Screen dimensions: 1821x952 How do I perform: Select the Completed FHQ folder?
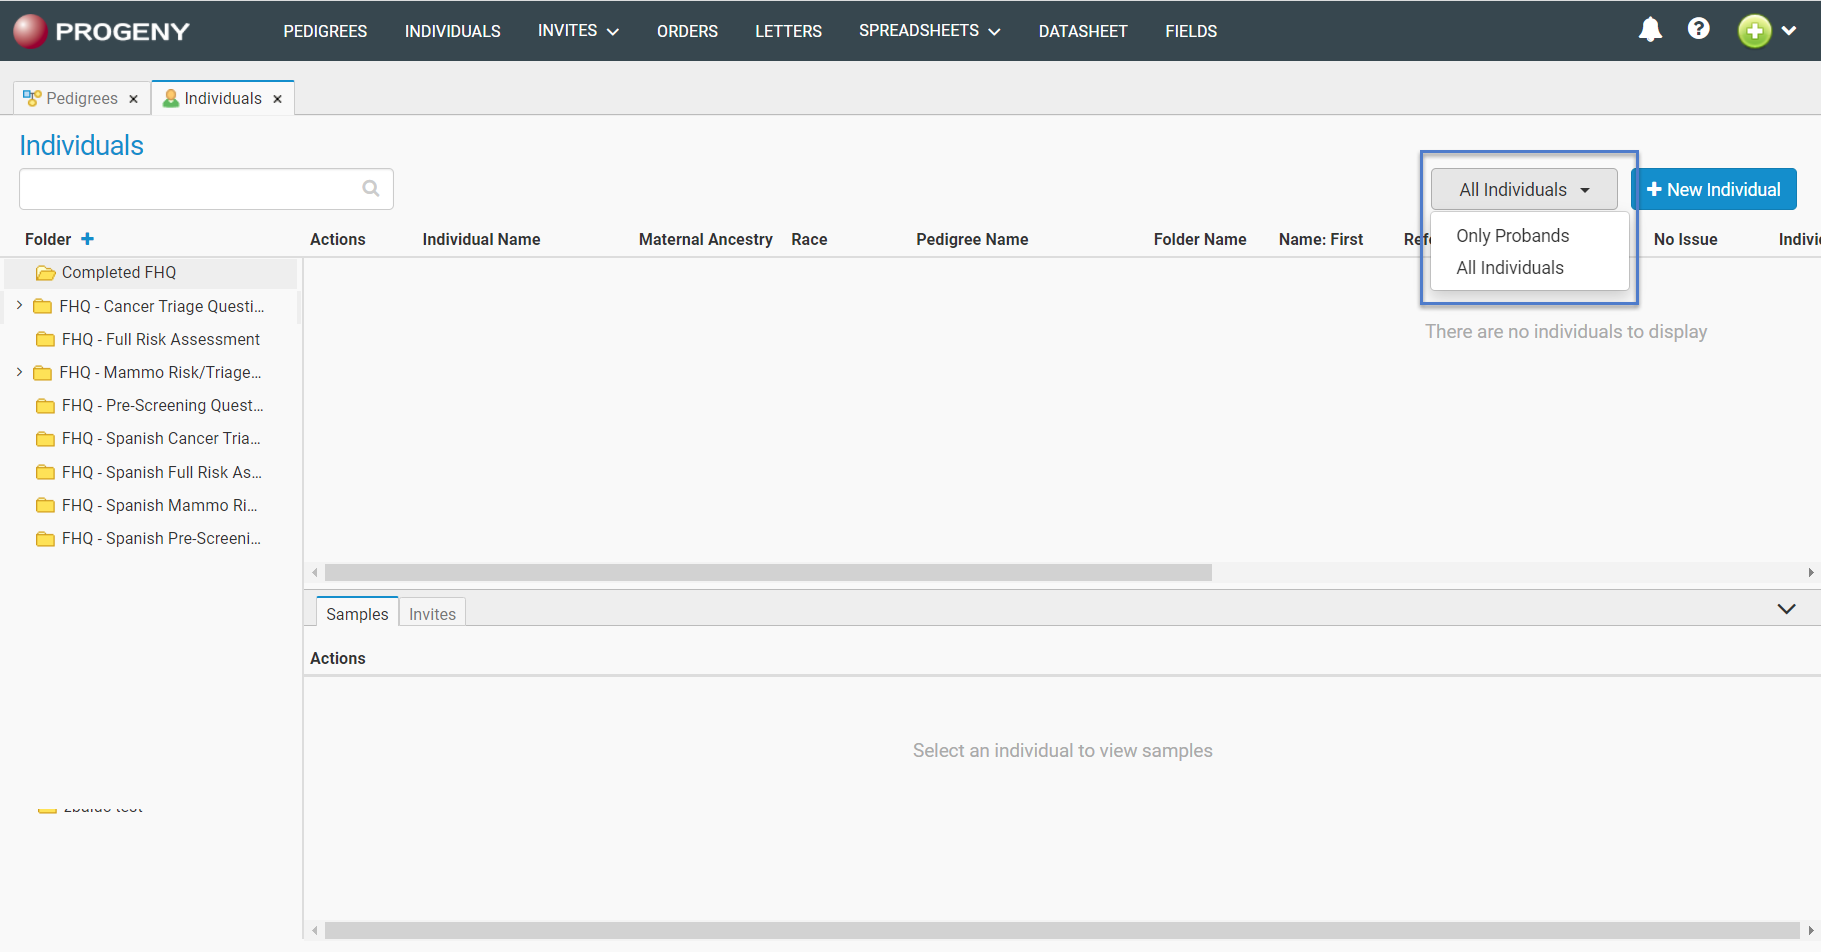(118, 272)
